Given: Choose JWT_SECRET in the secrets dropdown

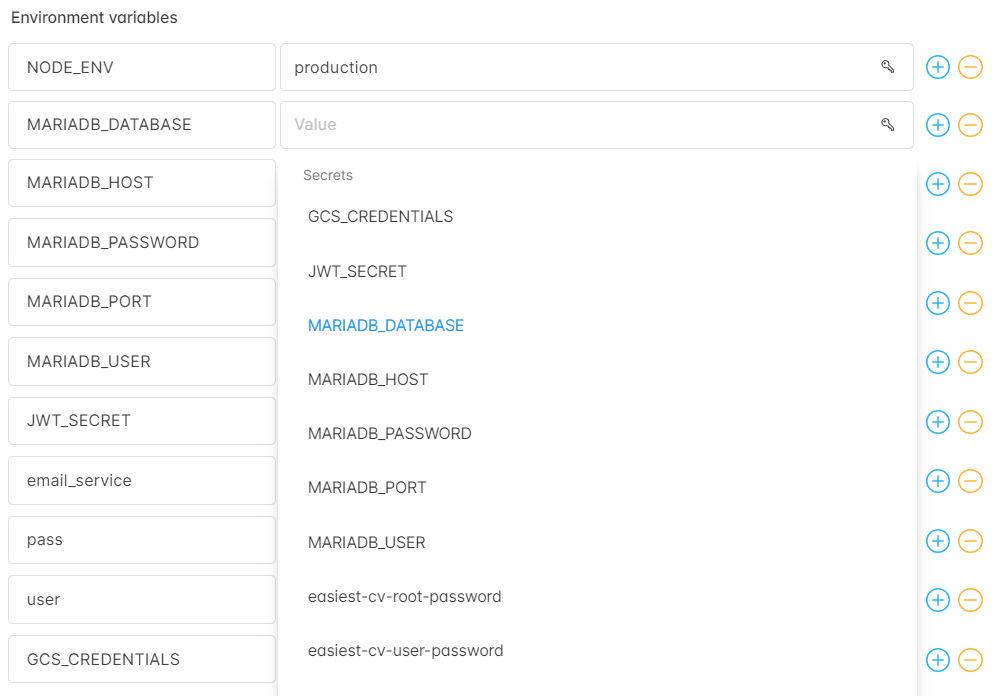Looking at the screenshot, I should pos(357,271).
